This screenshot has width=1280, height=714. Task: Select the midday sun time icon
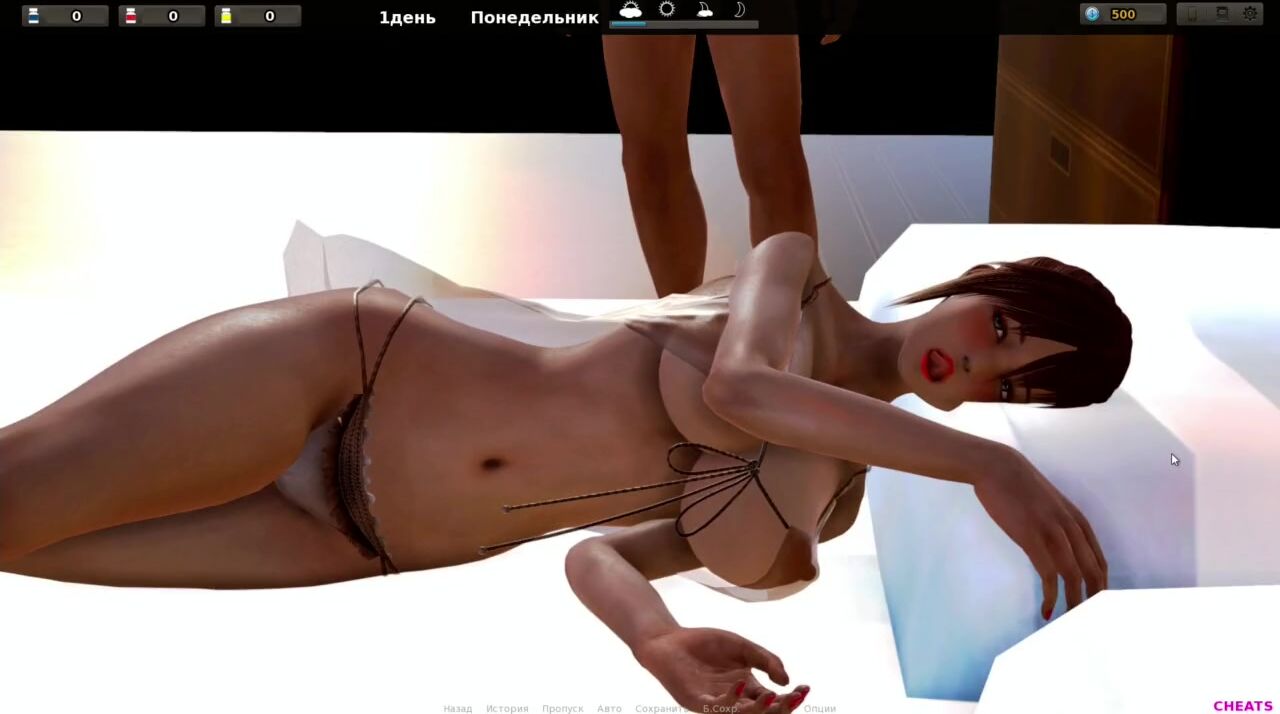[667, 10]
